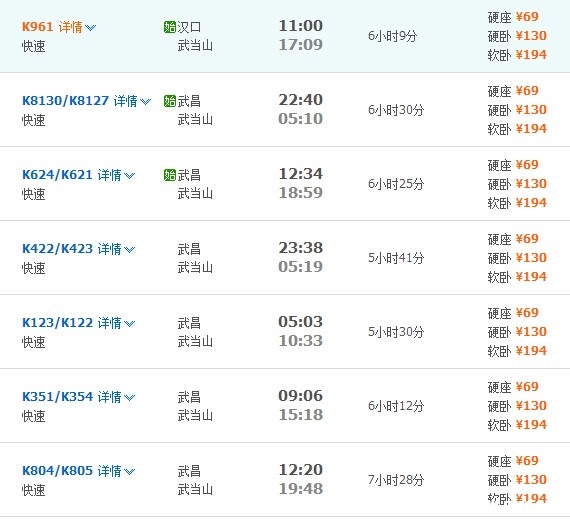This screenshot has width=570, height=519.
Task: Click 硬座 ¥69 price for K123/K122
Action: coord(513,313)
